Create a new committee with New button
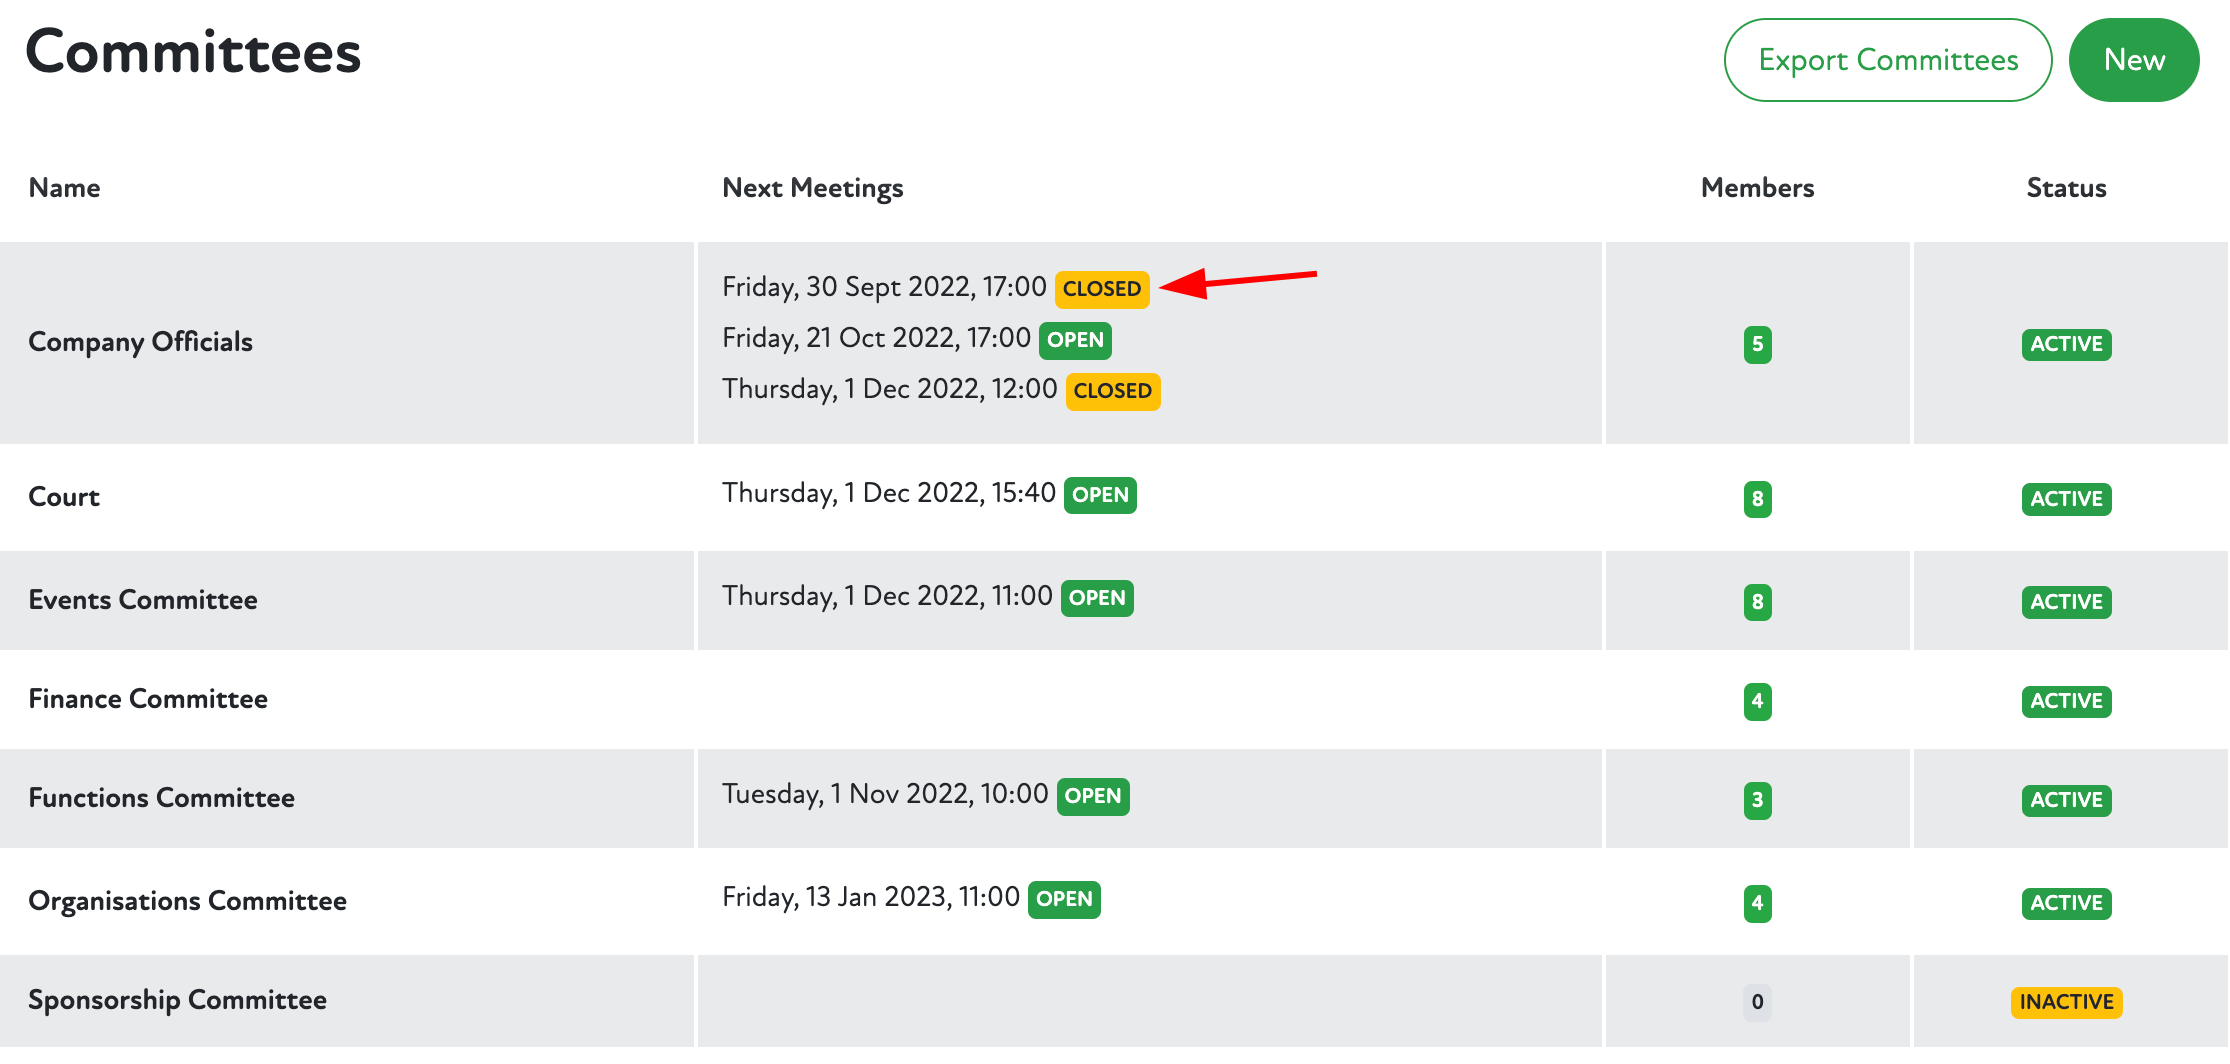This screenshot has height=1064, width=2230. pyautogui.click(x=2133, y=60)
